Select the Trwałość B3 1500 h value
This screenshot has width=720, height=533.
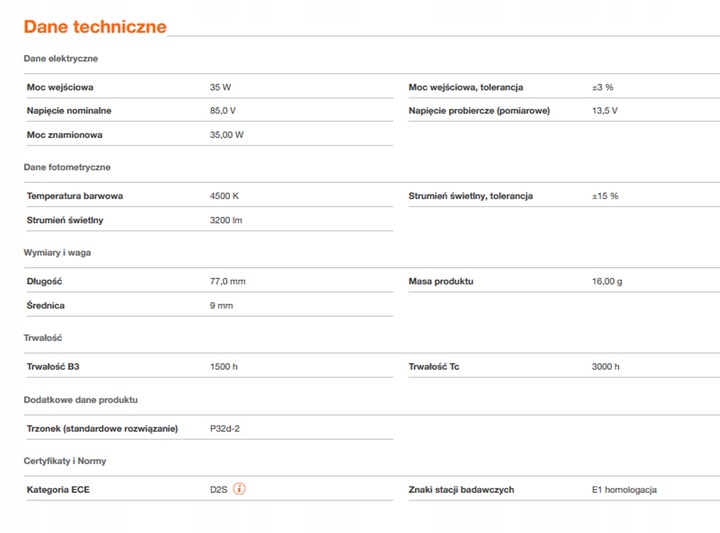224,367
